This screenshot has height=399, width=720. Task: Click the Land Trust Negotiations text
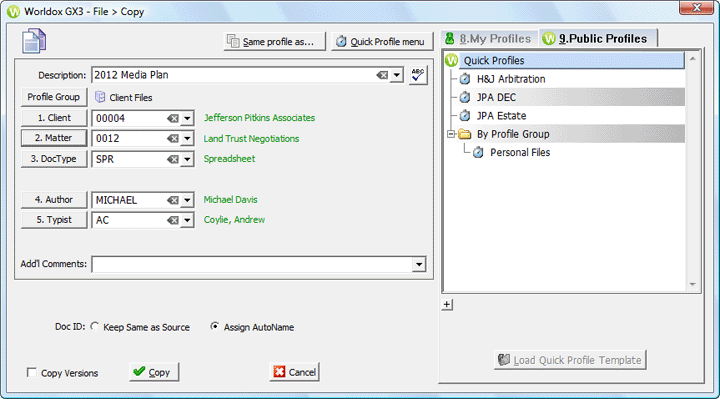[251, 139]
